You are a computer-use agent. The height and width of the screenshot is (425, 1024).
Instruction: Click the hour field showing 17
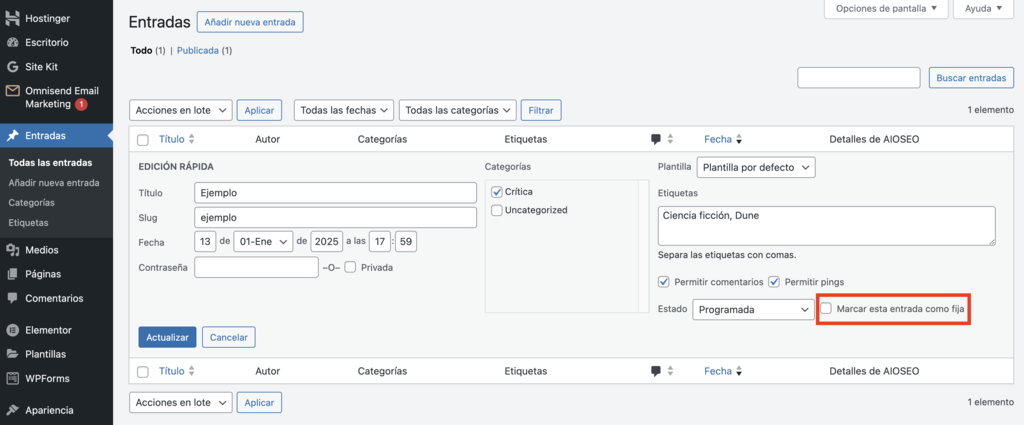tap(379, 242)
